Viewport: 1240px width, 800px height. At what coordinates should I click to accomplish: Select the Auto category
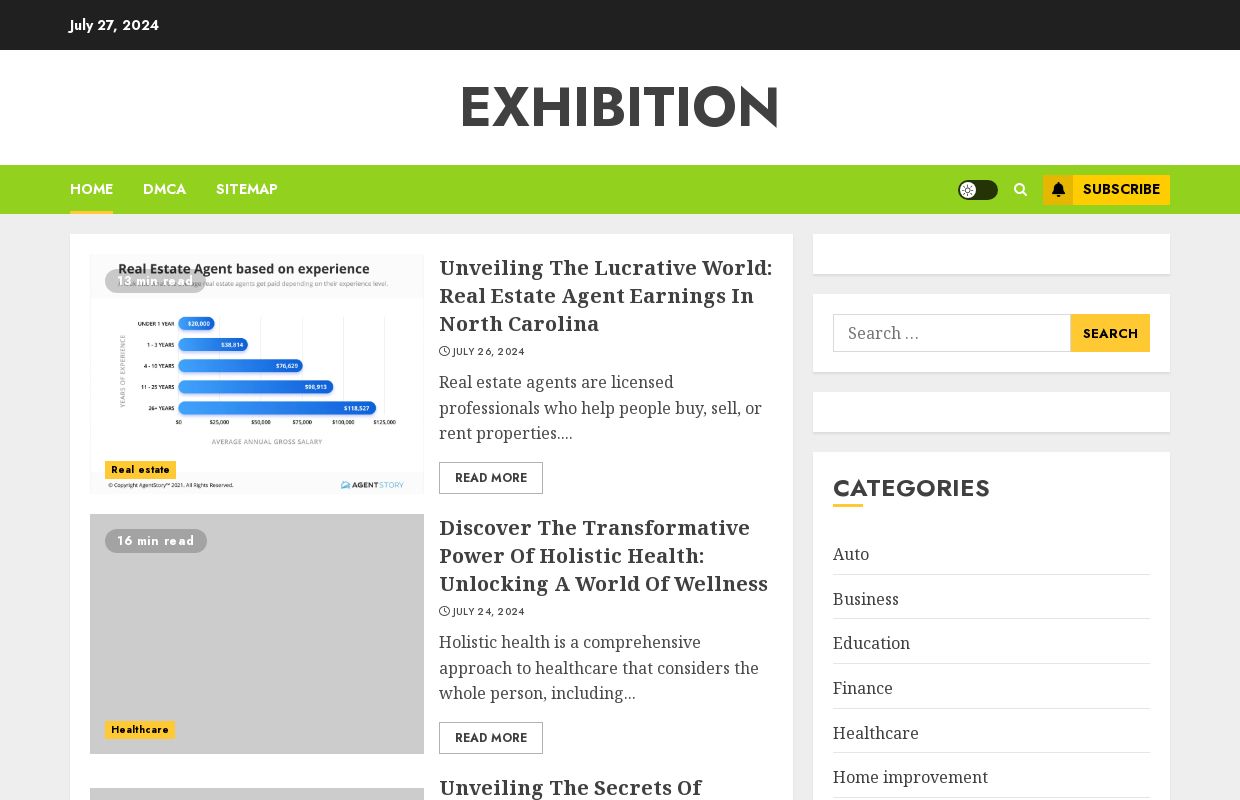tap(851, 554)
